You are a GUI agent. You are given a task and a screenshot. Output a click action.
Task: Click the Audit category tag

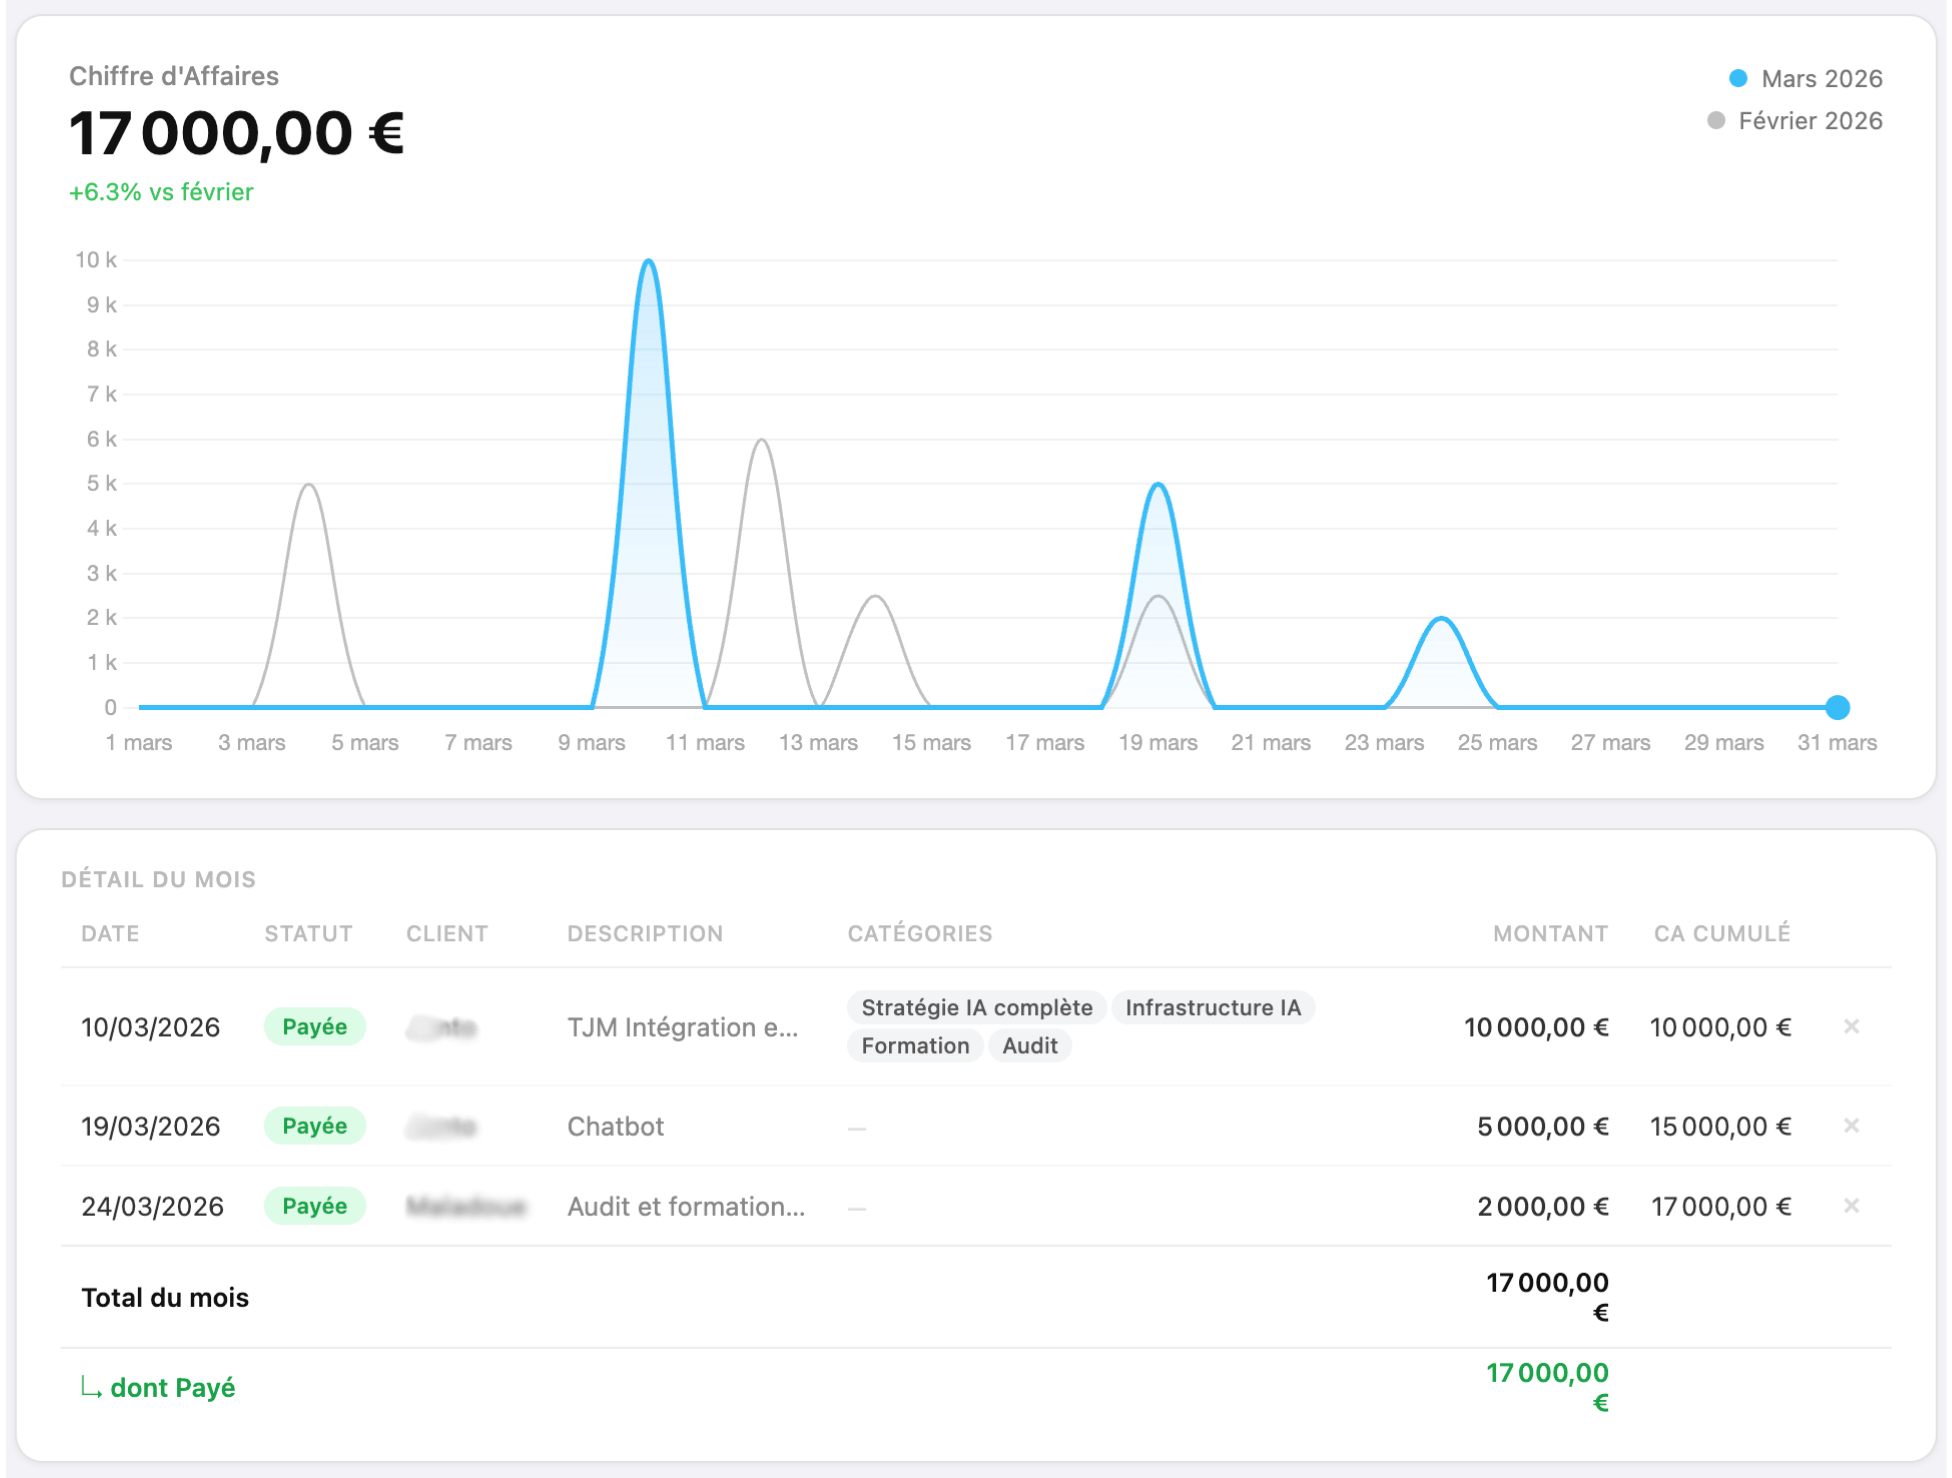pyautogui.click(x=1029, y=1045)
